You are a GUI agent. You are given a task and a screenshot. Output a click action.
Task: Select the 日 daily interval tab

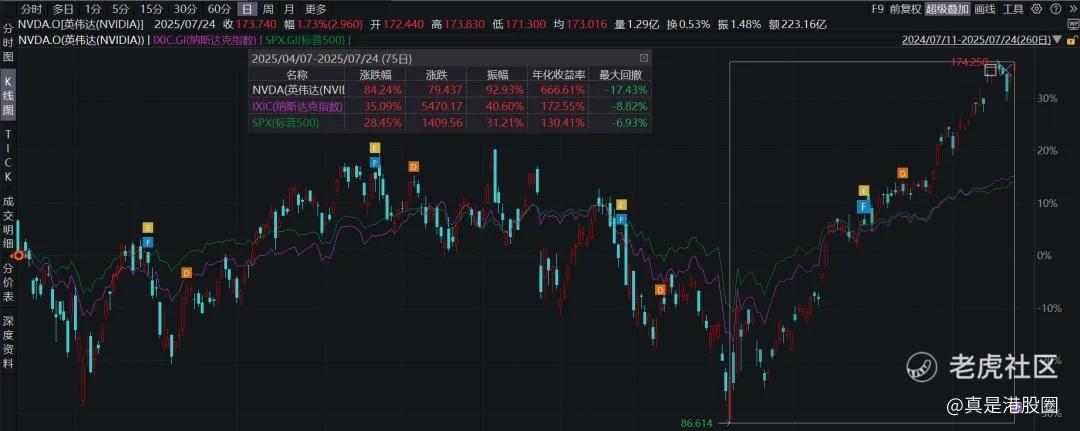[x=246, y=9]
